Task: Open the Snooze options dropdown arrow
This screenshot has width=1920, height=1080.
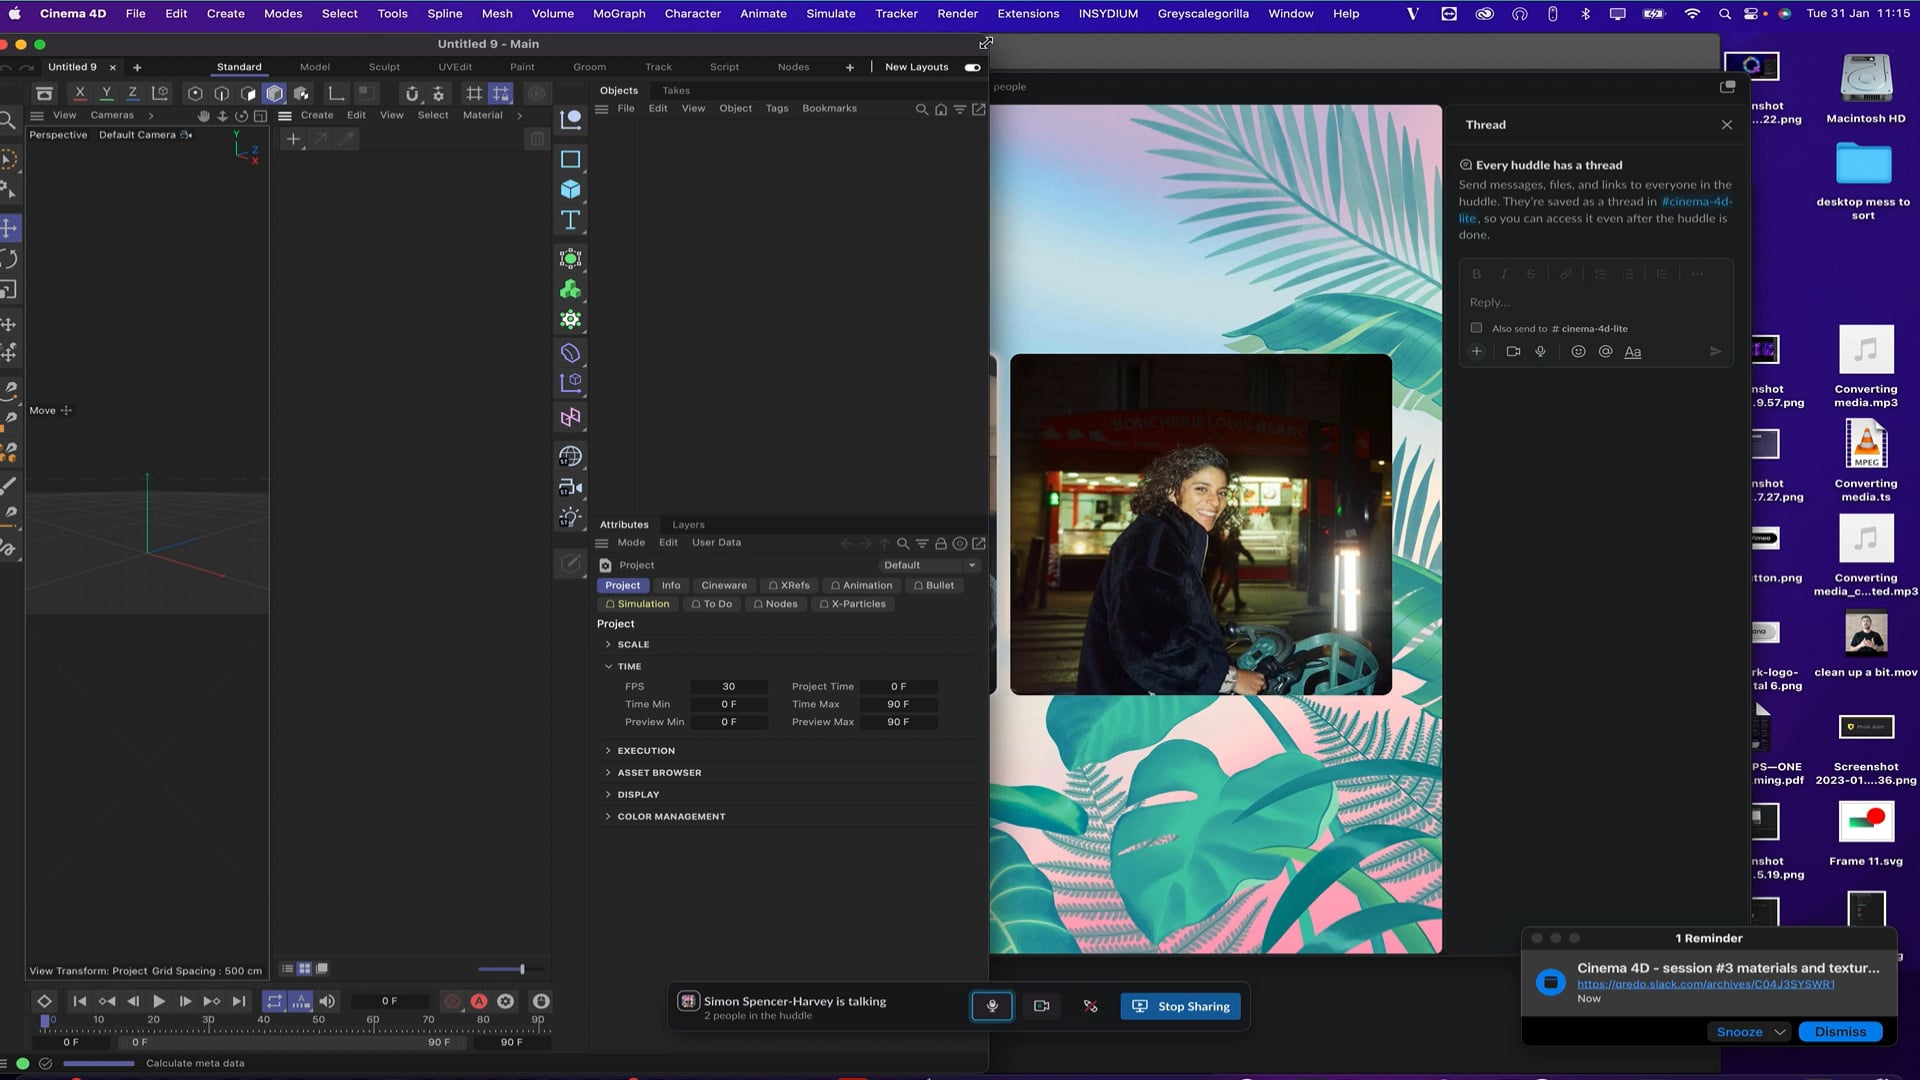Action: (x=1780, y=1032)
